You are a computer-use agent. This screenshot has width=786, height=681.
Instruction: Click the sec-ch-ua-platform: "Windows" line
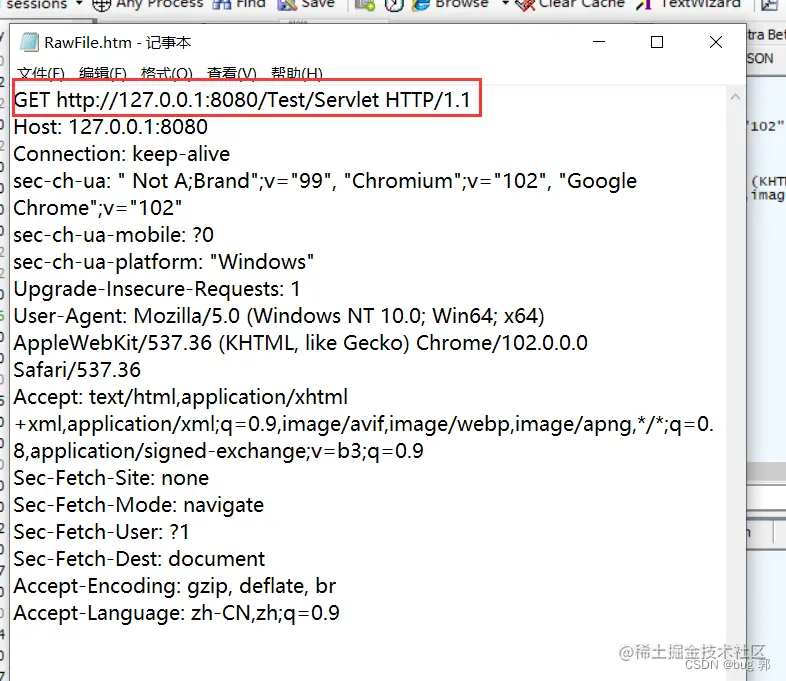(x=163, y=262)
